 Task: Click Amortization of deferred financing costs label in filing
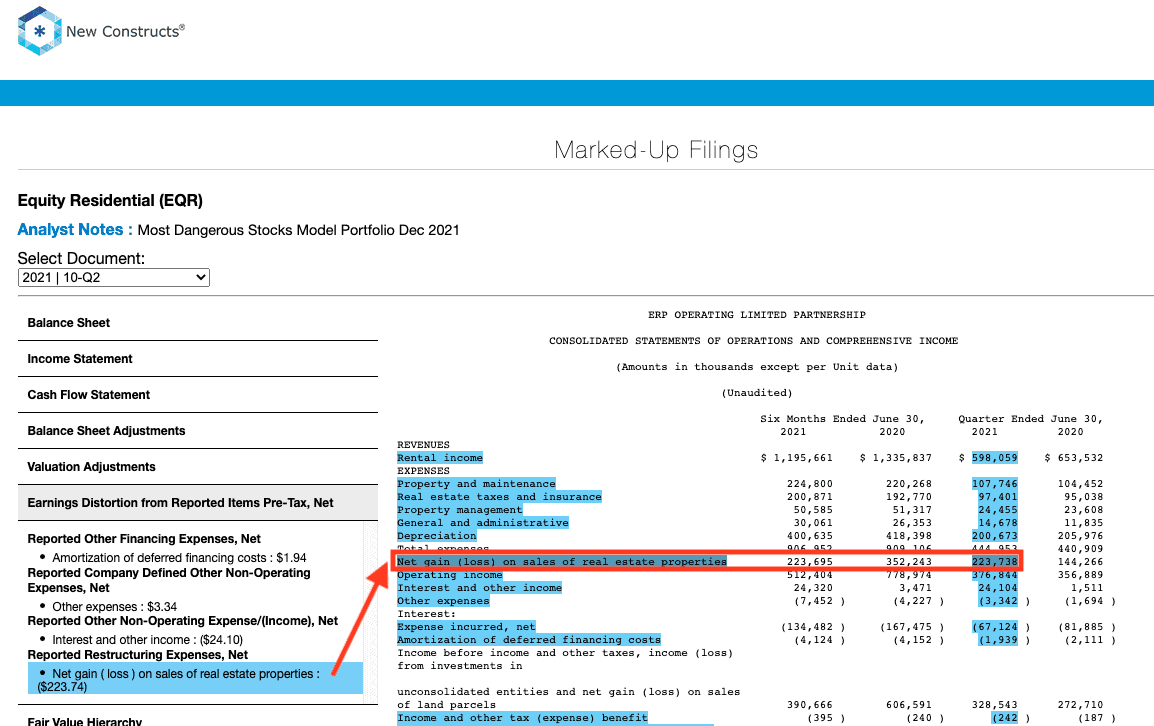point(528,640)
